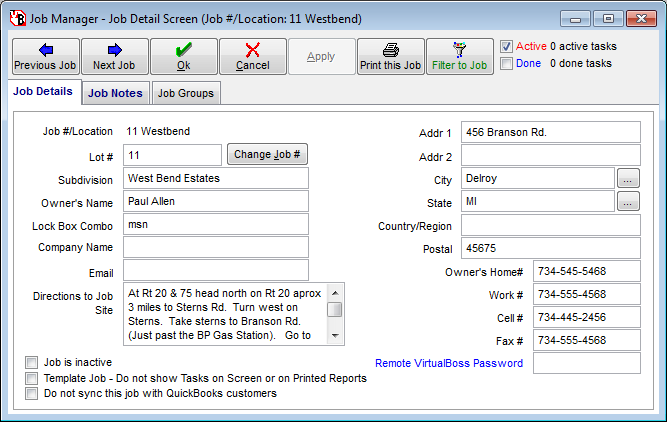667x422 pixels.
Task: Click the VirtualBoss app icon in title bar
Action: (x=16, y=18)
